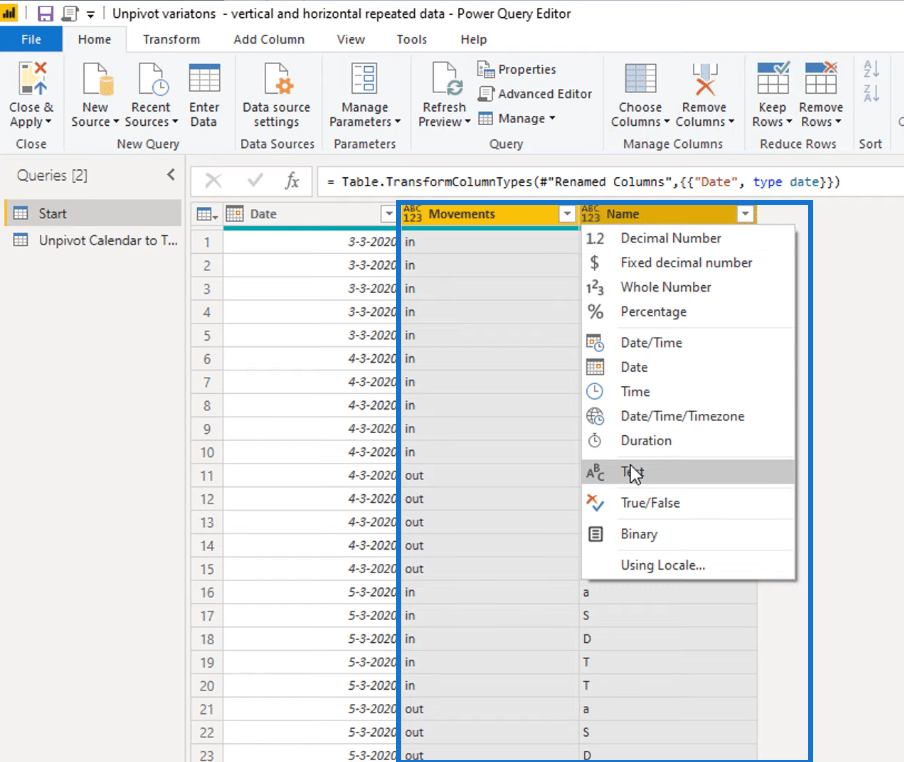Open the quick access toolbar dropdown
This screenshot has width=904, height=762.
[91, 14]
